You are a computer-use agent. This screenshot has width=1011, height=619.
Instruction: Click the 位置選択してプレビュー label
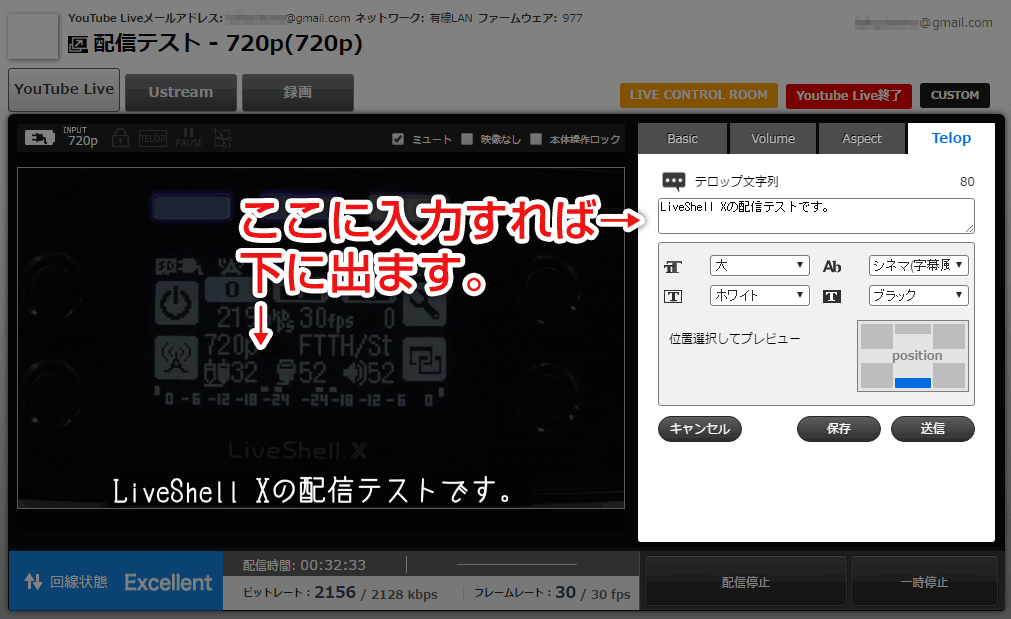coord(734,339)
